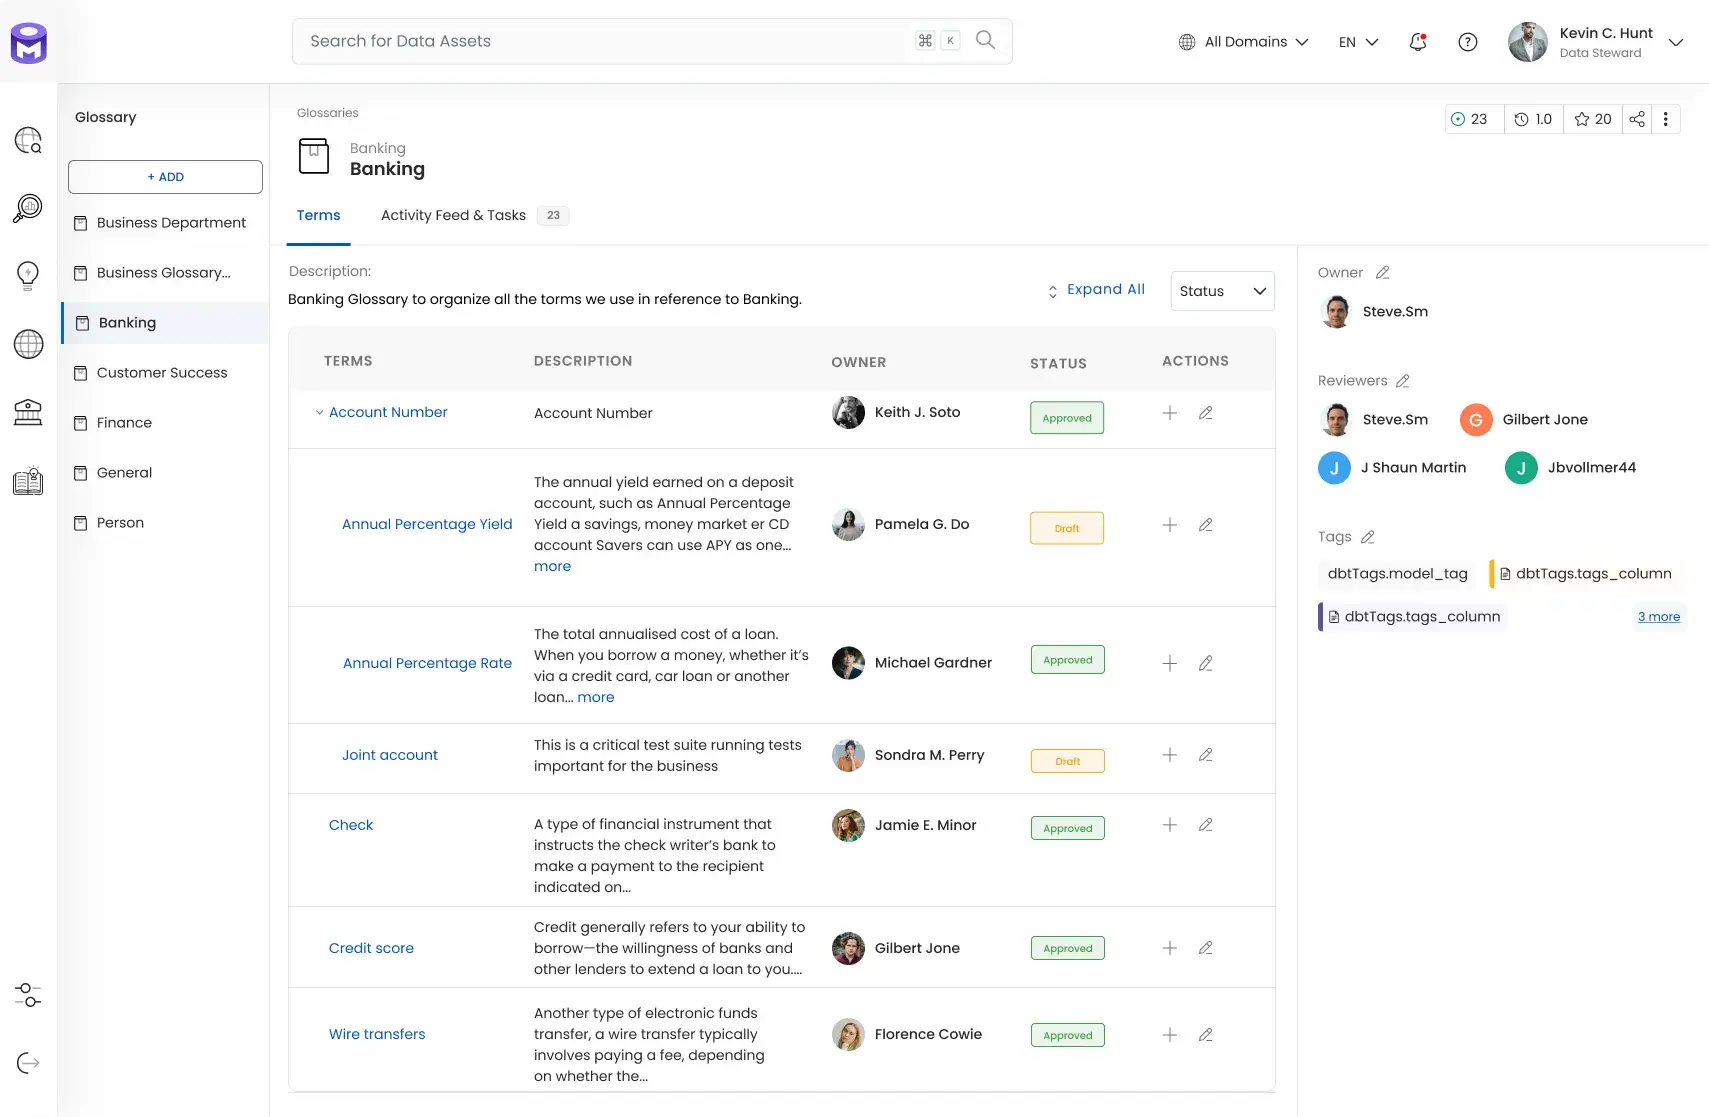
Task: Open the All Domains dropdown
Action: point(1243,42)
